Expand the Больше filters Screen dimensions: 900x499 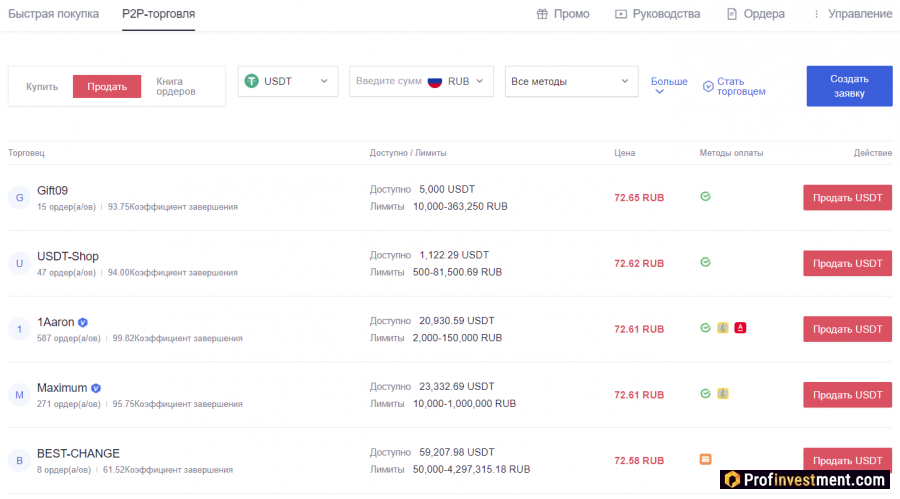pos(669,84)
